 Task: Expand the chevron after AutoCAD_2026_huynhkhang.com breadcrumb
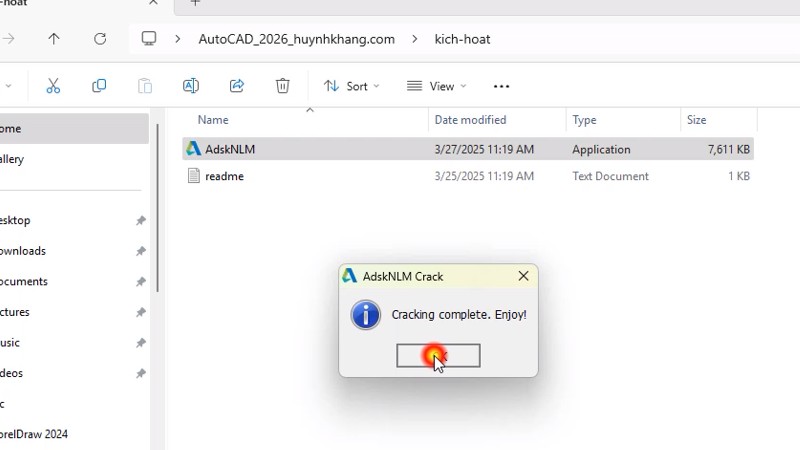(x=415, y=39)
